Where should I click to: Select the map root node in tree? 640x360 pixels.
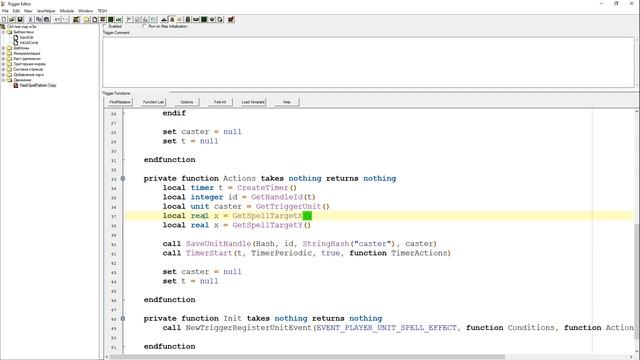(x=21, y=27)
